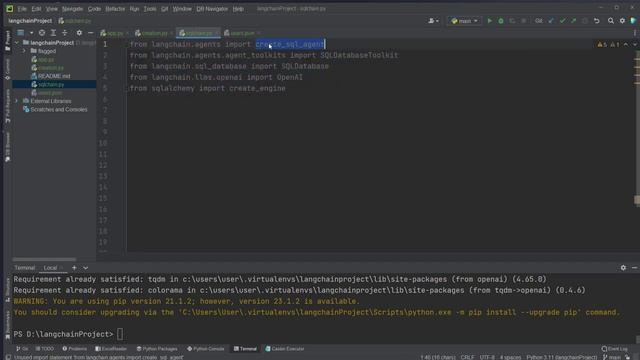Open the Refactor menu
The width and height of the screenshot is (640, 360).
point(115,9)
